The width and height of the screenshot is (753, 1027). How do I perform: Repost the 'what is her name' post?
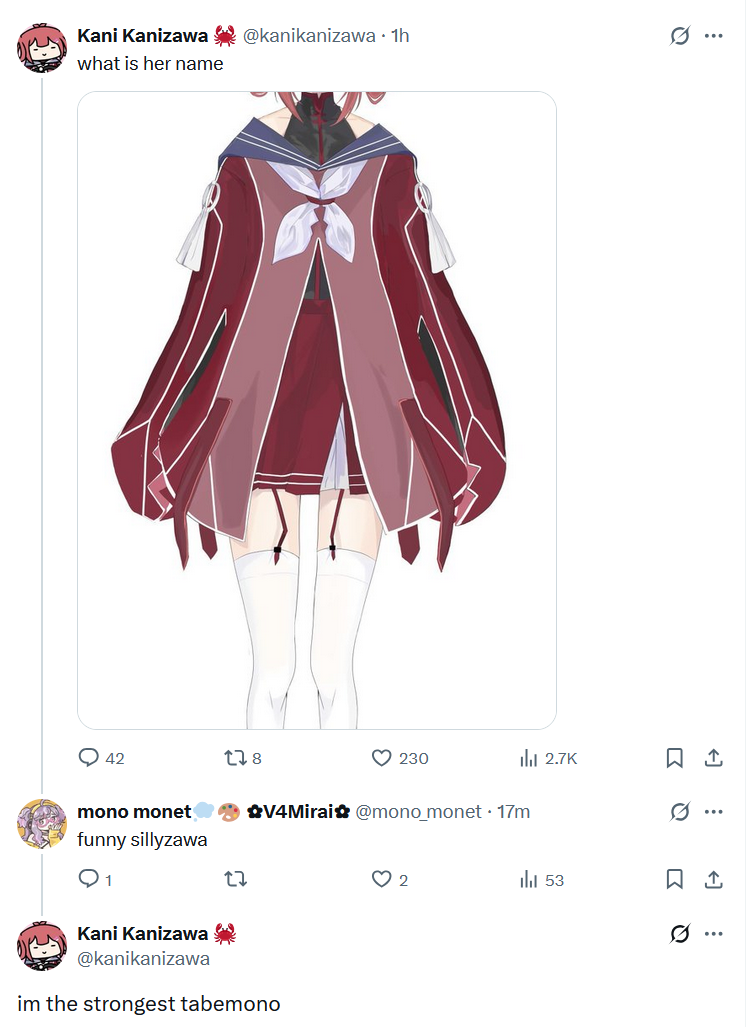(x=243, y=758)
